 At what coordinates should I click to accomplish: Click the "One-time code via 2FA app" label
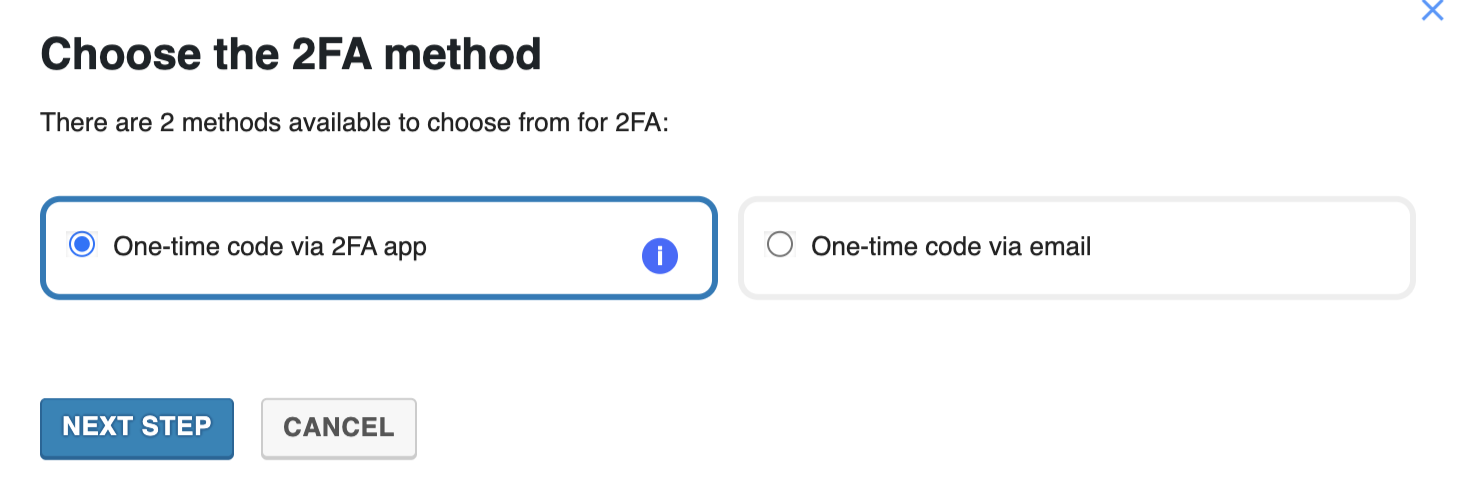click(x=270, y=246)
